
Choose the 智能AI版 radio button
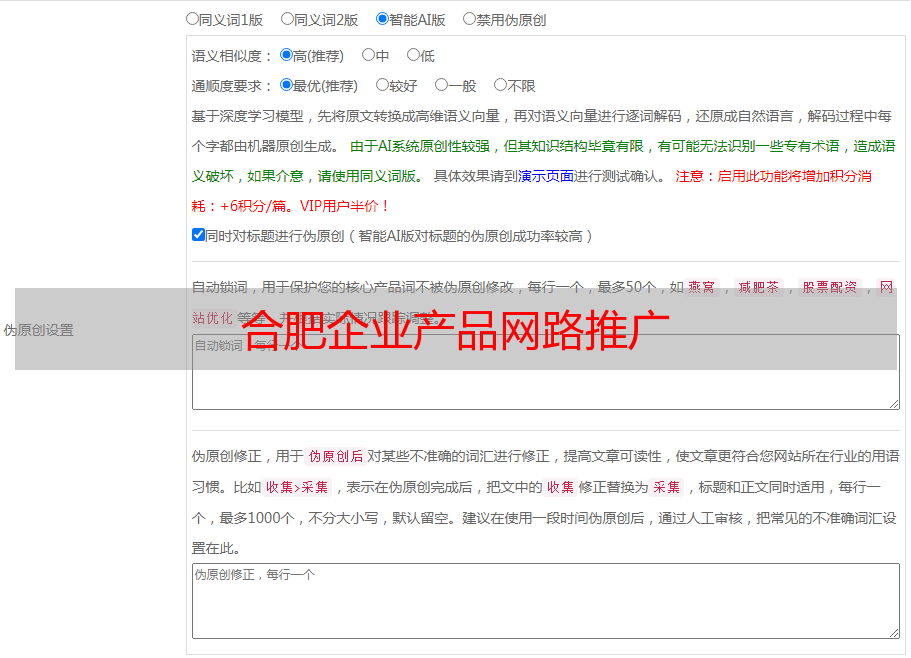click(x=382, y=19)
